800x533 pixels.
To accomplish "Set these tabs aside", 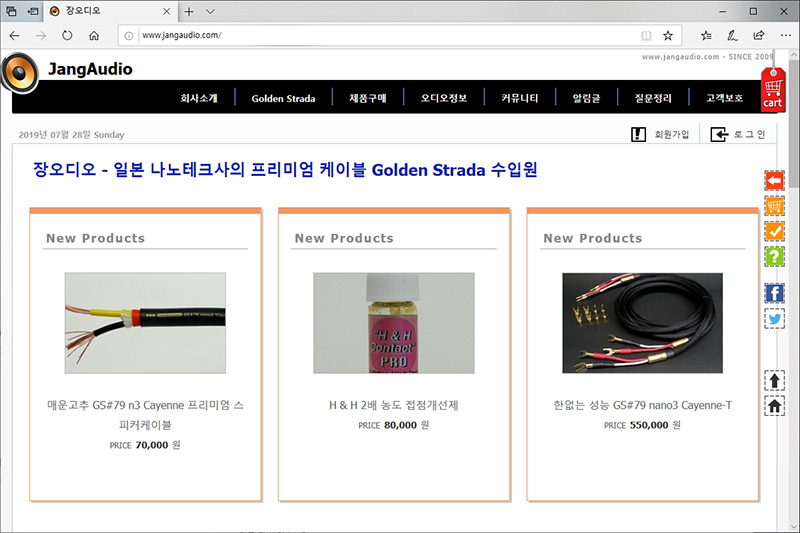I will pos(33,11).
